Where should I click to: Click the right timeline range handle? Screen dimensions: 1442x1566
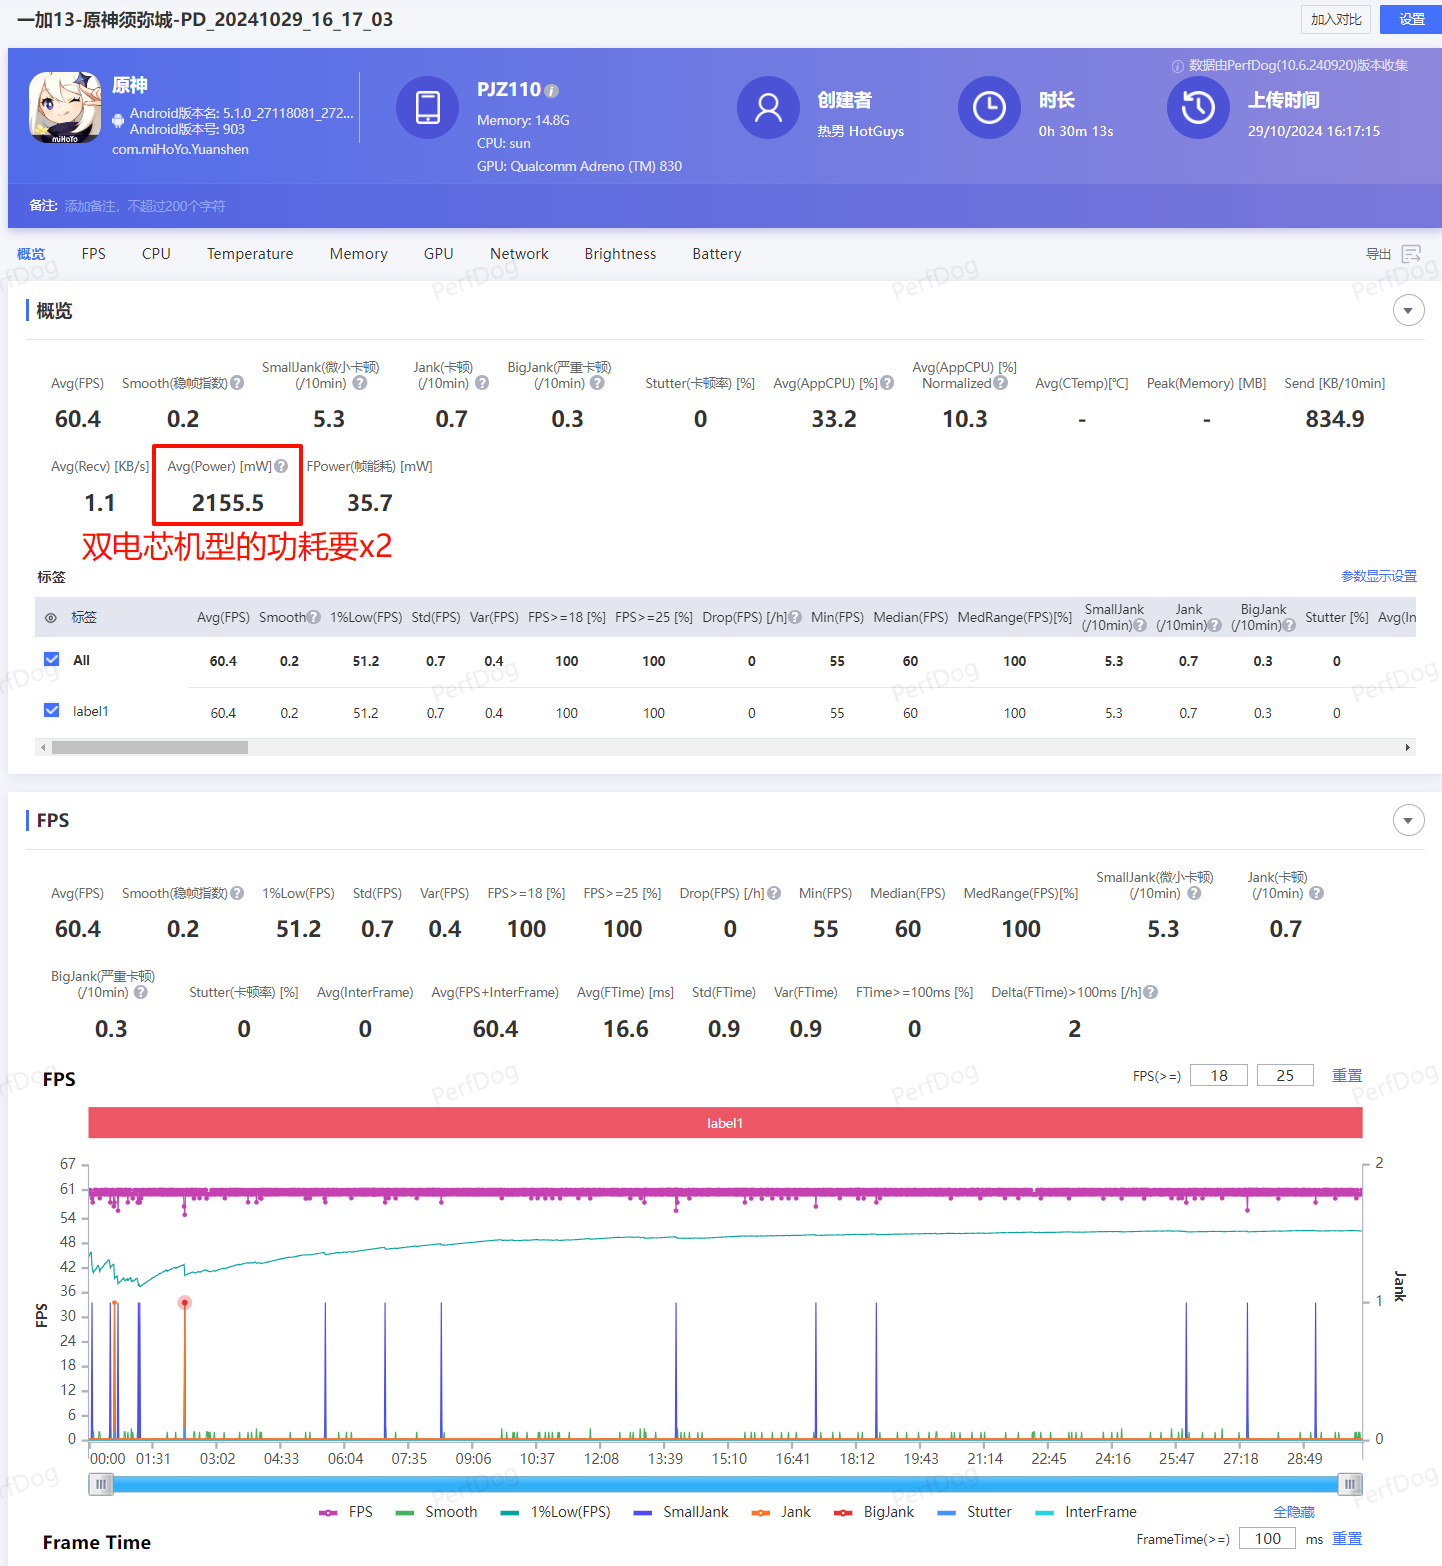(1350, 1485)
